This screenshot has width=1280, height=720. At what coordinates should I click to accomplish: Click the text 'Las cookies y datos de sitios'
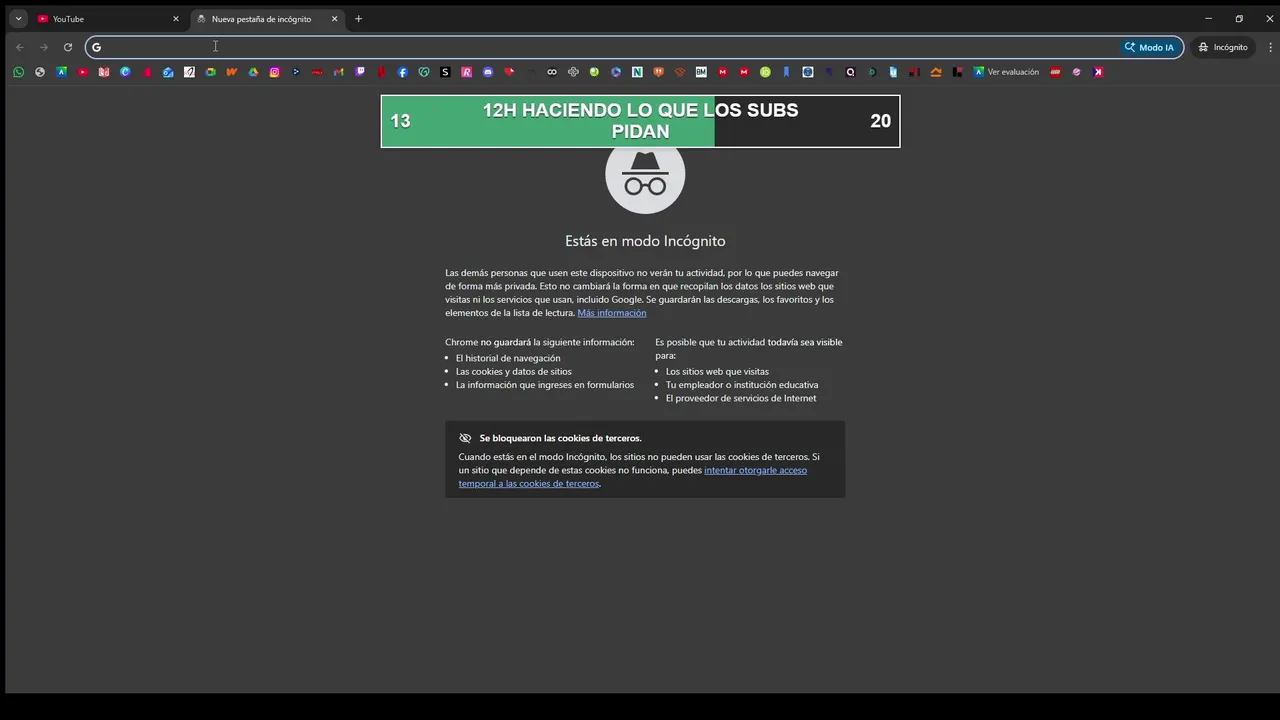(x=514, y=371)
